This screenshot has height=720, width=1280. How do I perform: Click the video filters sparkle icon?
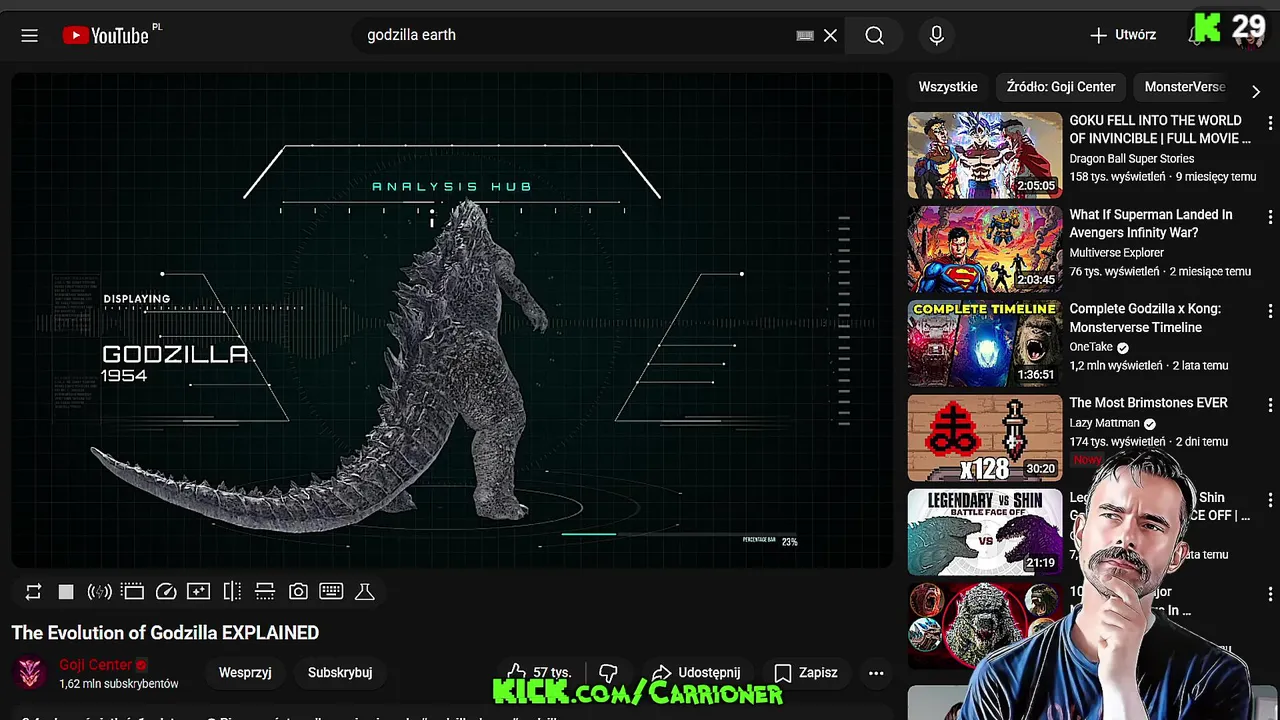pos(199,592)
